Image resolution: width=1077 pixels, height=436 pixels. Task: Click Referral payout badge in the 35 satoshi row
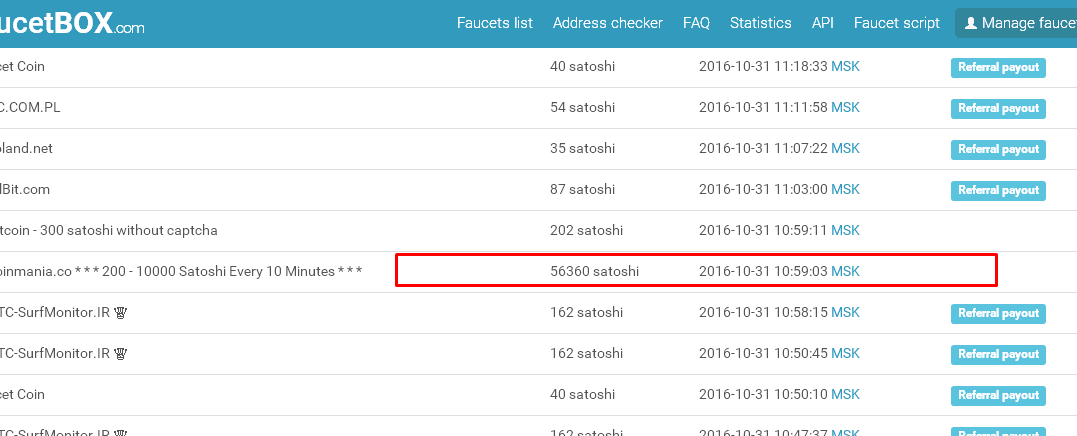tap(997, 150)
